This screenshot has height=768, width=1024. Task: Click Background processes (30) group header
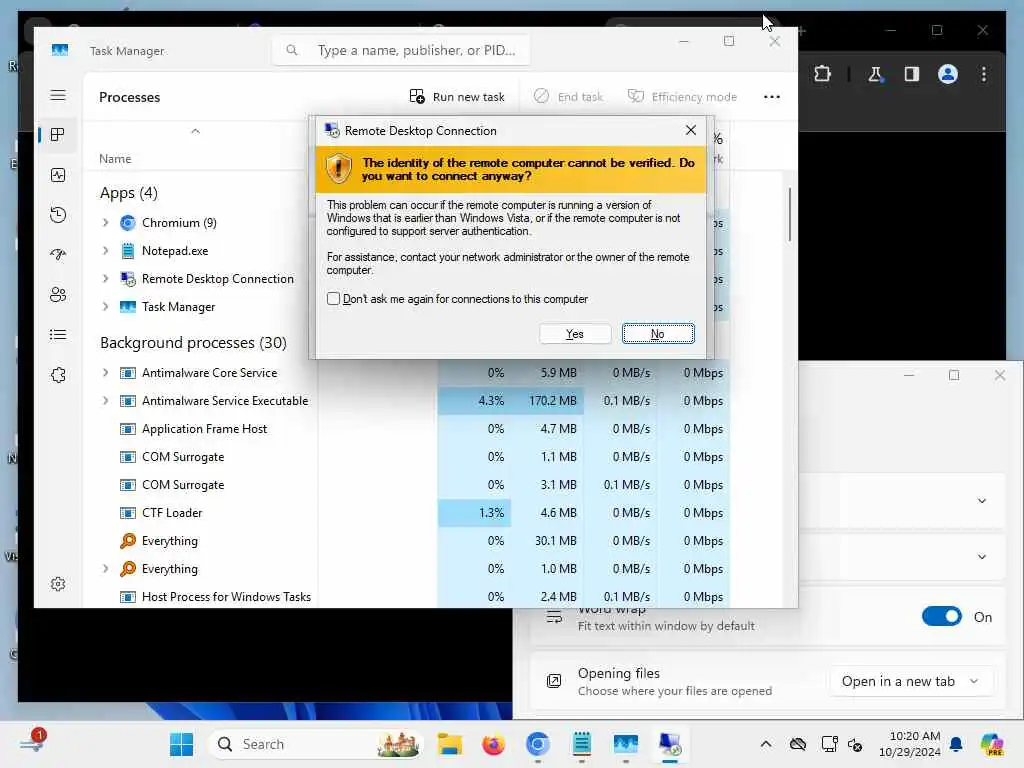point(193,343)
